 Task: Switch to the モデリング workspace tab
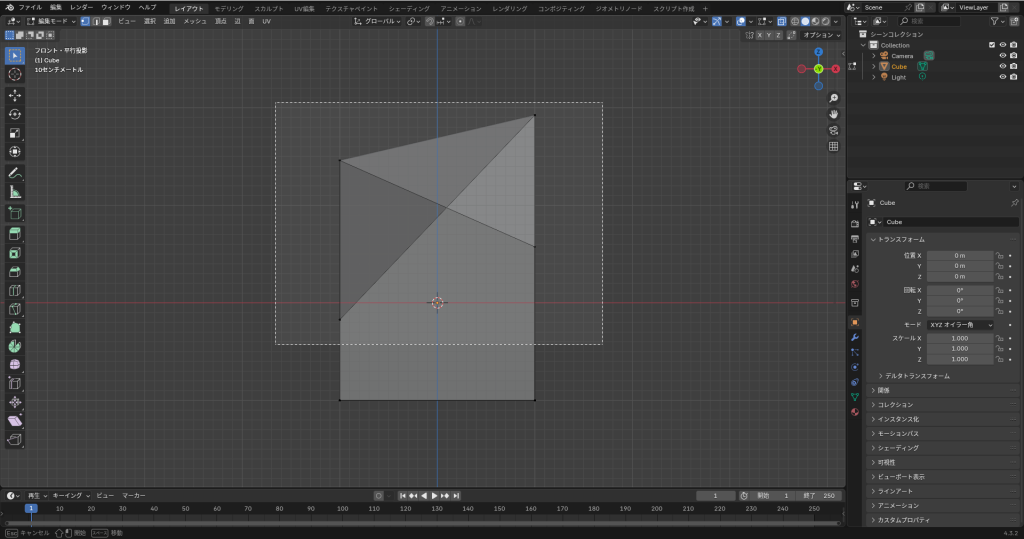(228, 8)
